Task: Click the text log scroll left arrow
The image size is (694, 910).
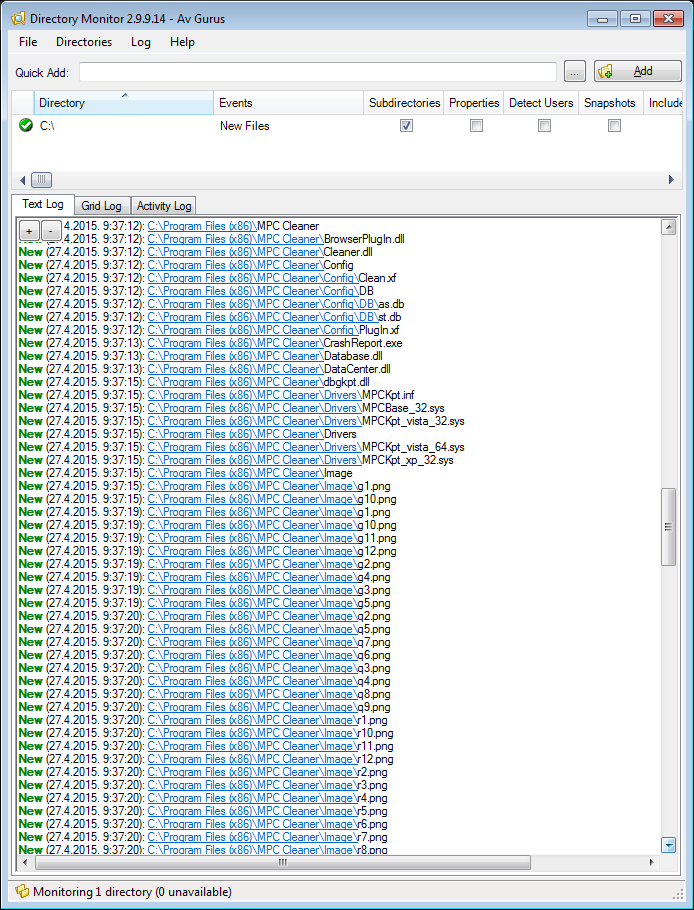Action: click(x=26, y=862)
